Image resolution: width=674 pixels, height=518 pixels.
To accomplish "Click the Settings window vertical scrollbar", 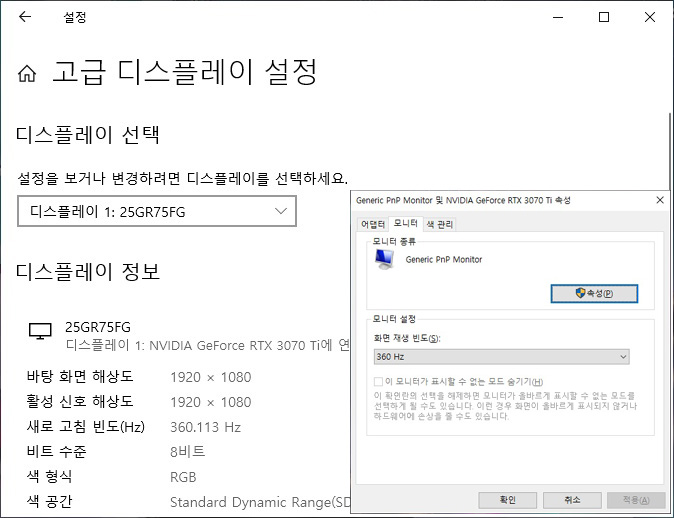I will click(x=670, y=150).
